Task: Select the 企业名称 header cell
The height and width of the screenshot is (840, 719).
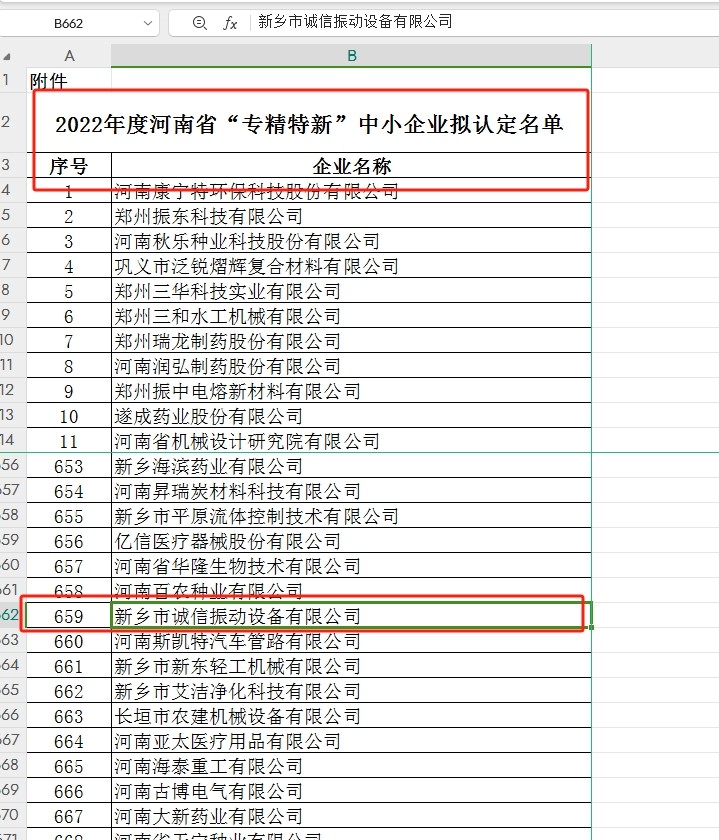Action: point(351,166)
